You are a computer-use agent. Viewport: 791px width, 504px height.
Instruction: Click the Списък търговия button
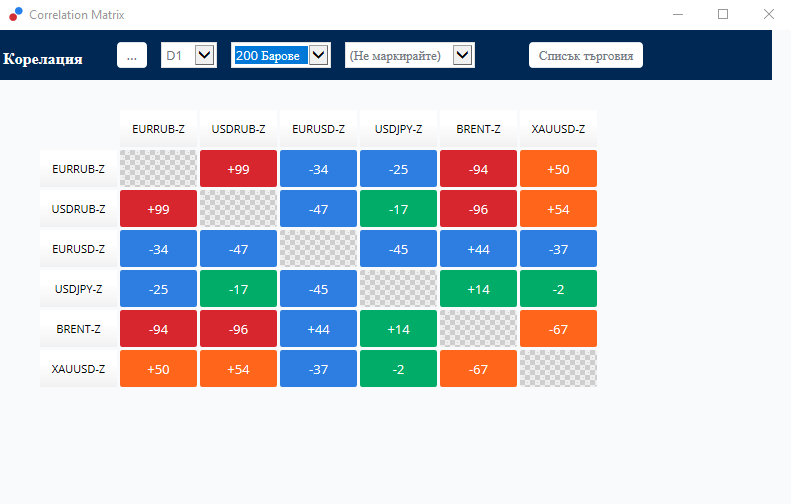pos(586,55)
